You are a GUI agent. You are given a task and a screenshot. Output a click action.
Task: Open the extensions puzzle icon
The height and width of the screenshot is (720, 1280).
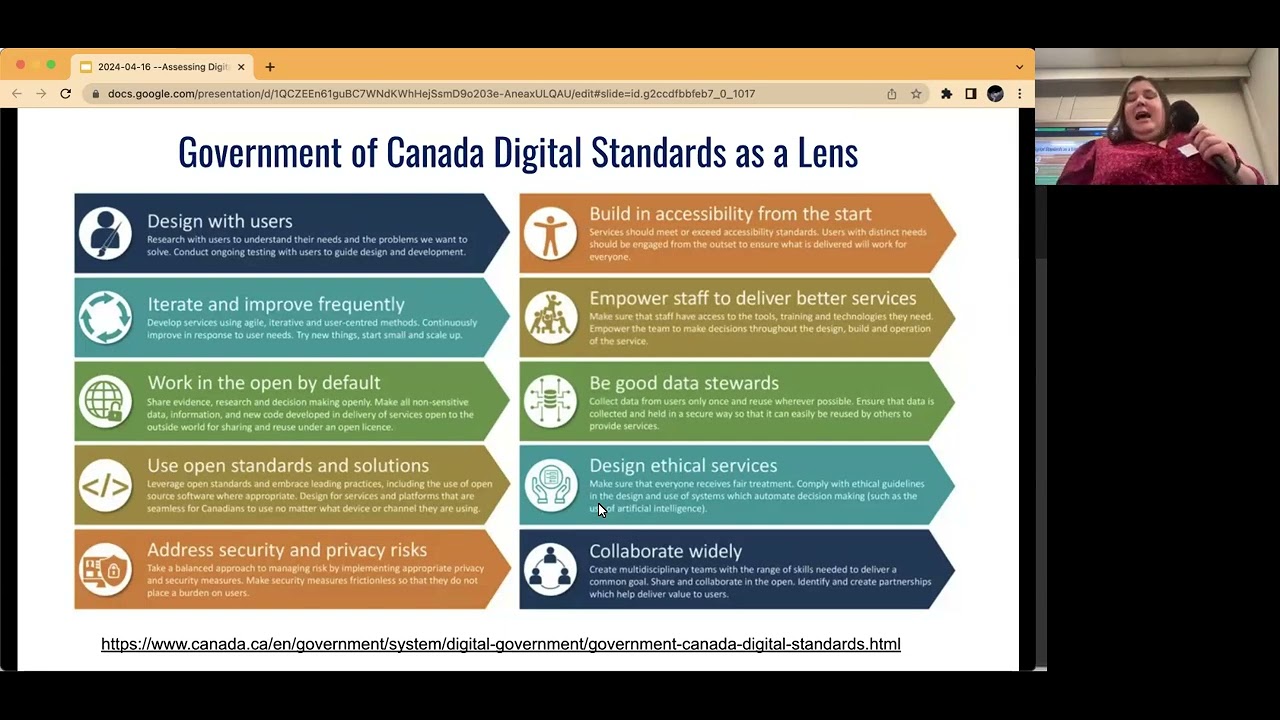947,94
